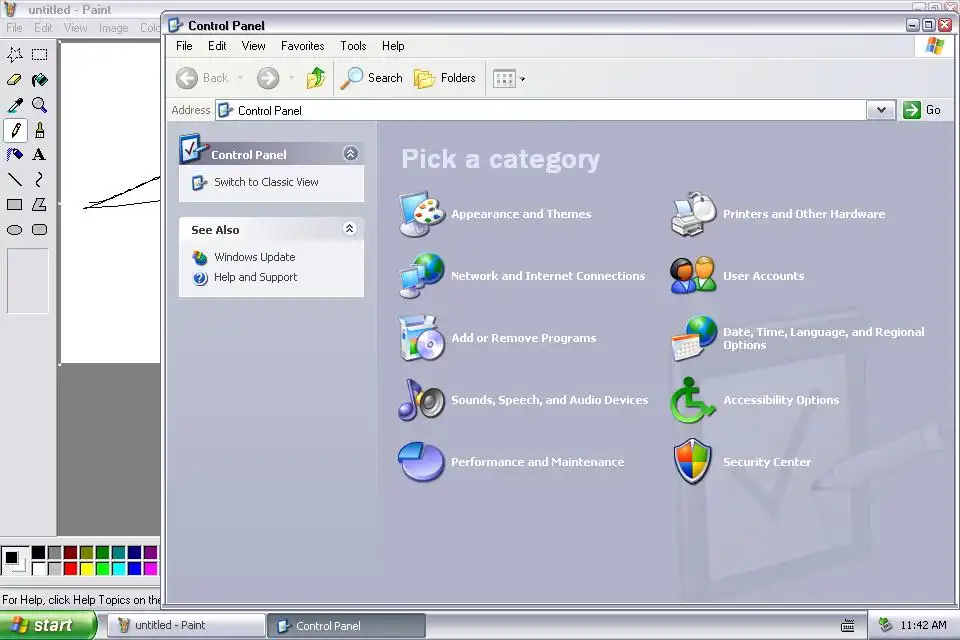
Task: Select the Pick Color eyedropper in Paint
Action: coord(15,105)
